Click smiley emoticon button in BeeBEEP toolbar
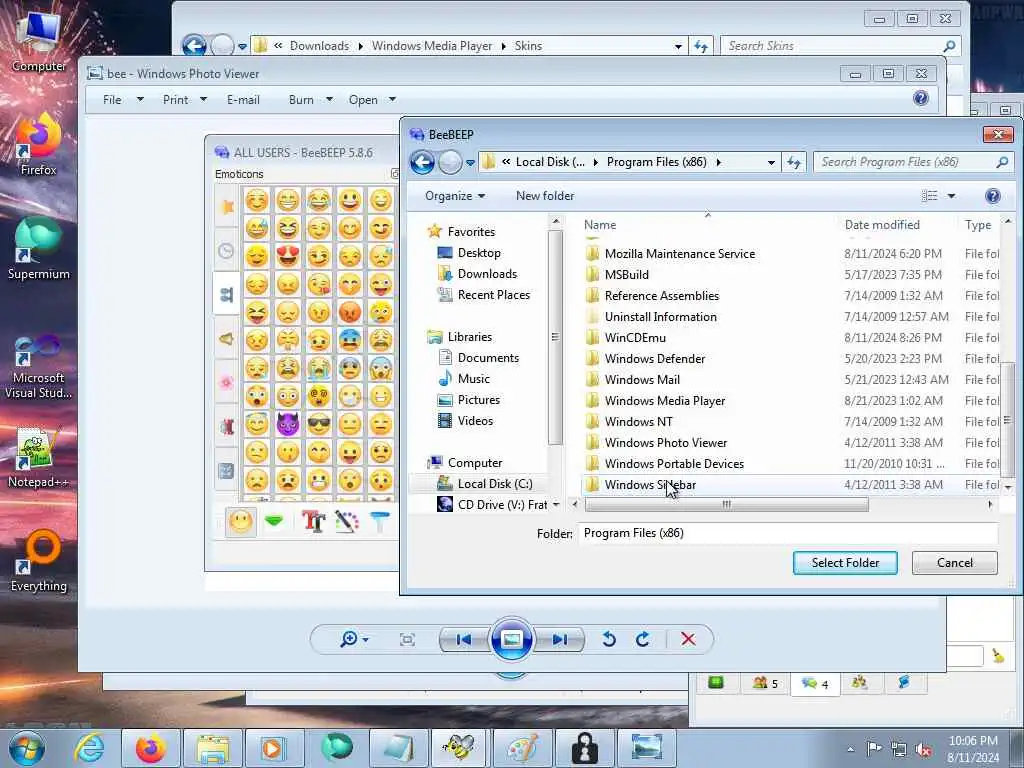This screenshot has height=768, width=1024. (x=241, y=521)
